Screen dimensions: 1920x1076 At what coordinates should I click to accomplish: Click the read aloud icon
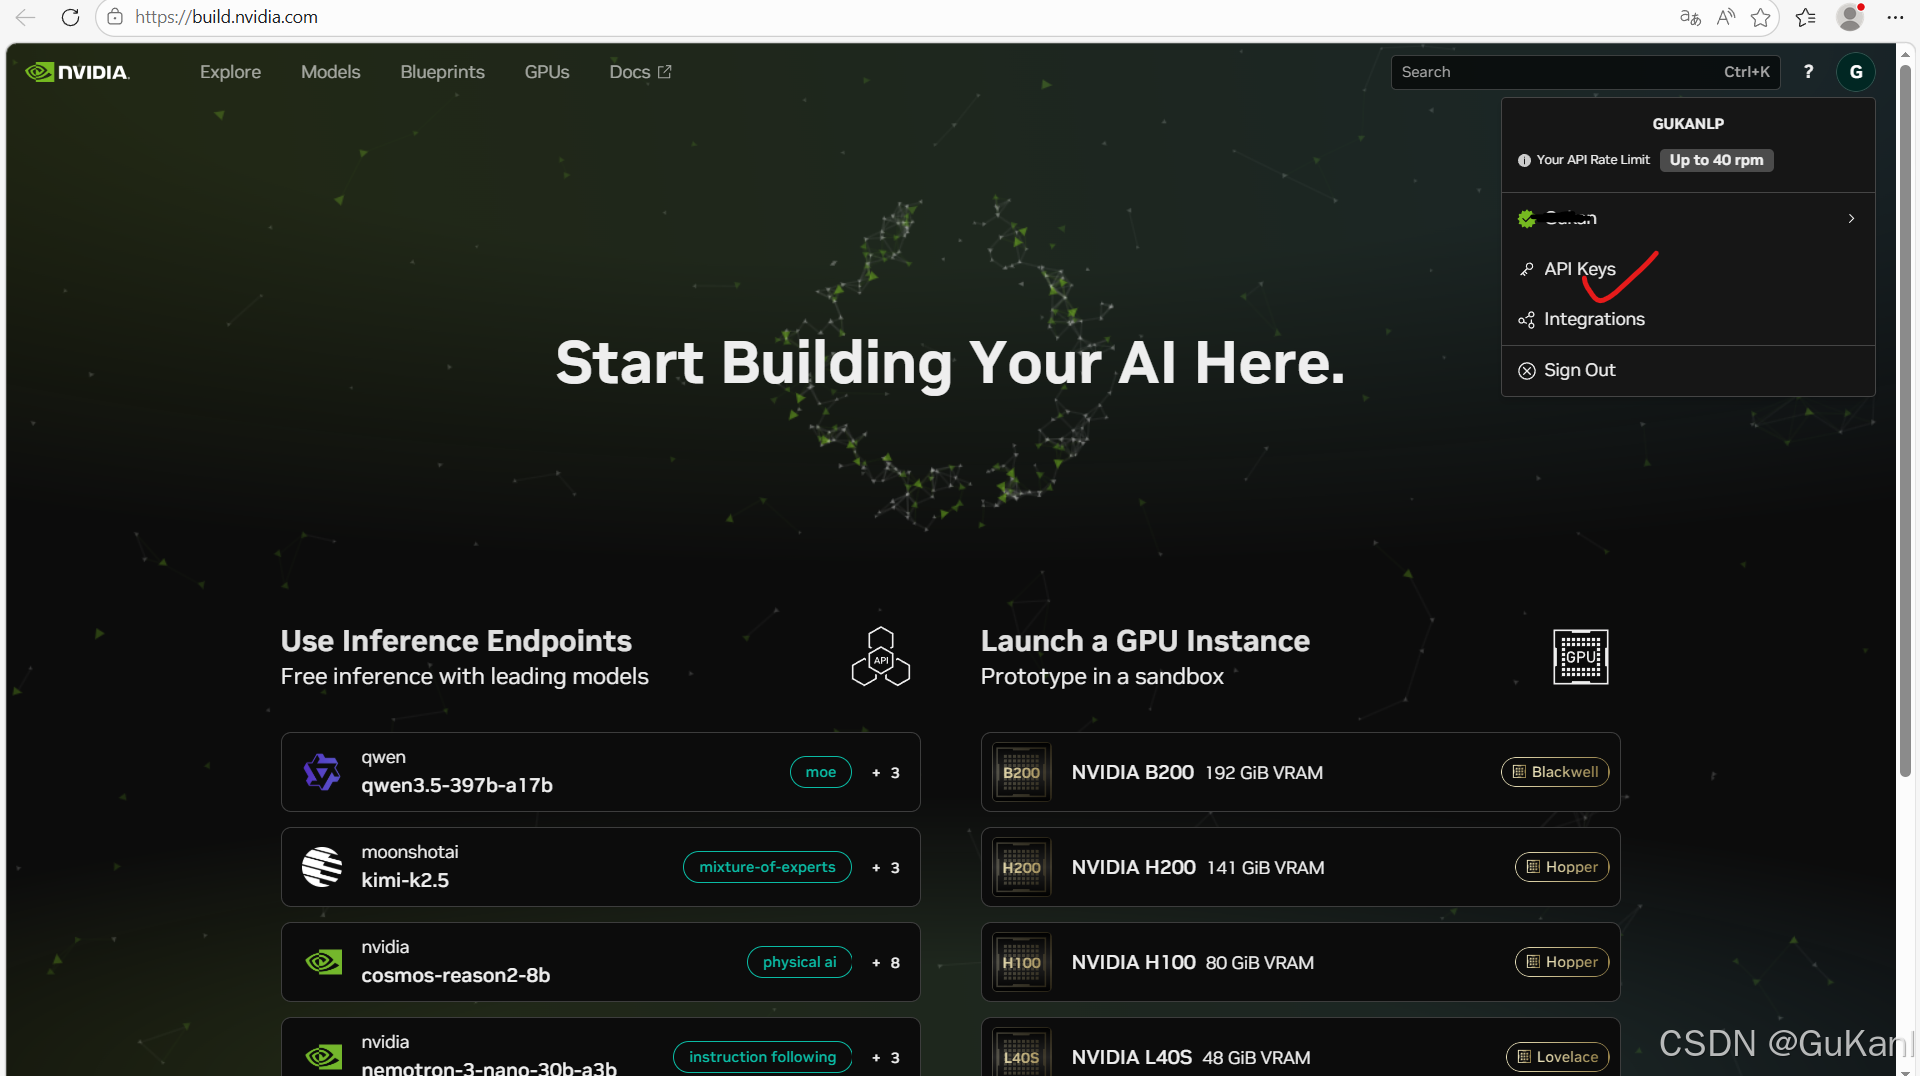[1726, 17]
